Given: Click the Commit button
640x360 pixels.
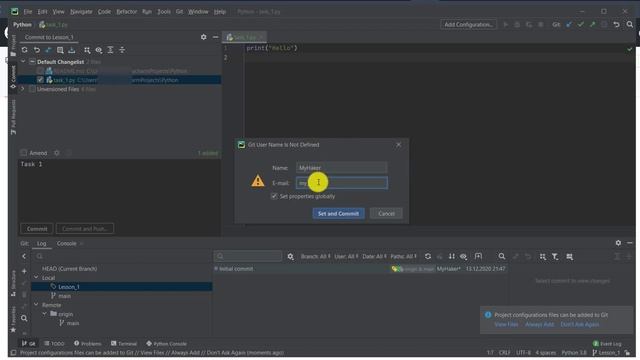Looking at the screenshot, I should [x=37, y=229].
